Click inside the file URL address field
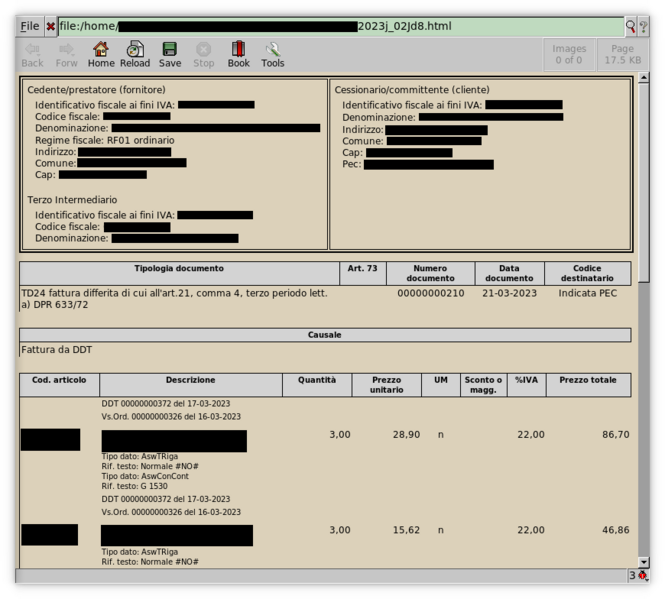This screenshot has height=599, width=665. coord(341,26)
